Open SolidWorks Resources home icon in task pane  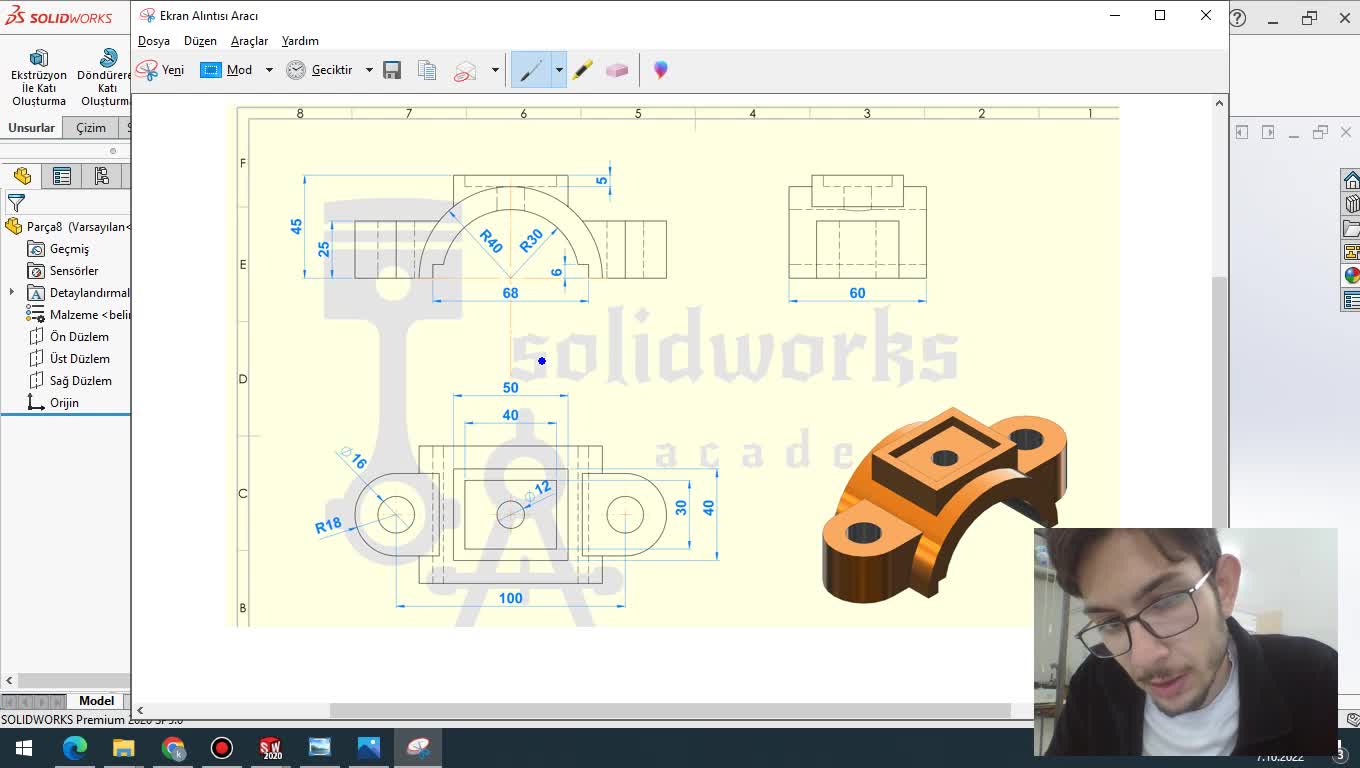click(x=1351, y=180)
